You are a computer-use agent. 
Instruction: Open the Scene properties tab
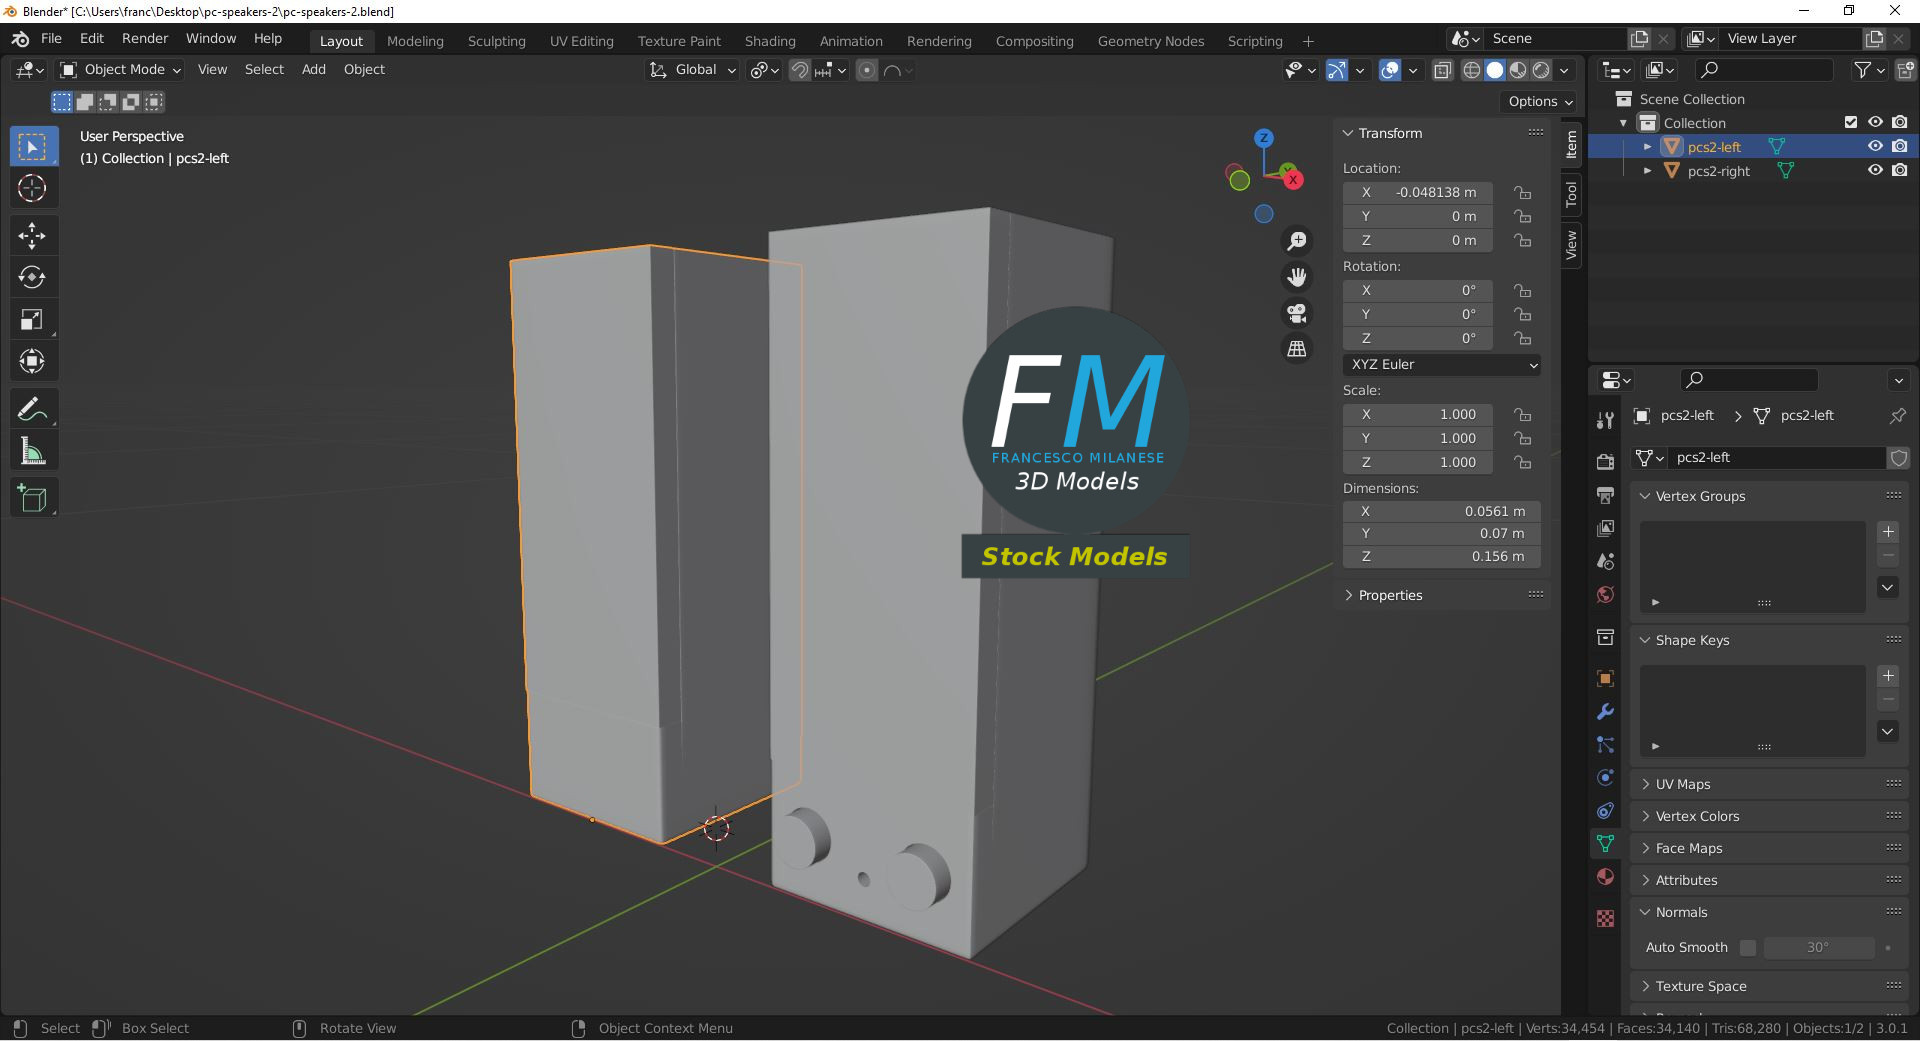[x=1605, y=562]
